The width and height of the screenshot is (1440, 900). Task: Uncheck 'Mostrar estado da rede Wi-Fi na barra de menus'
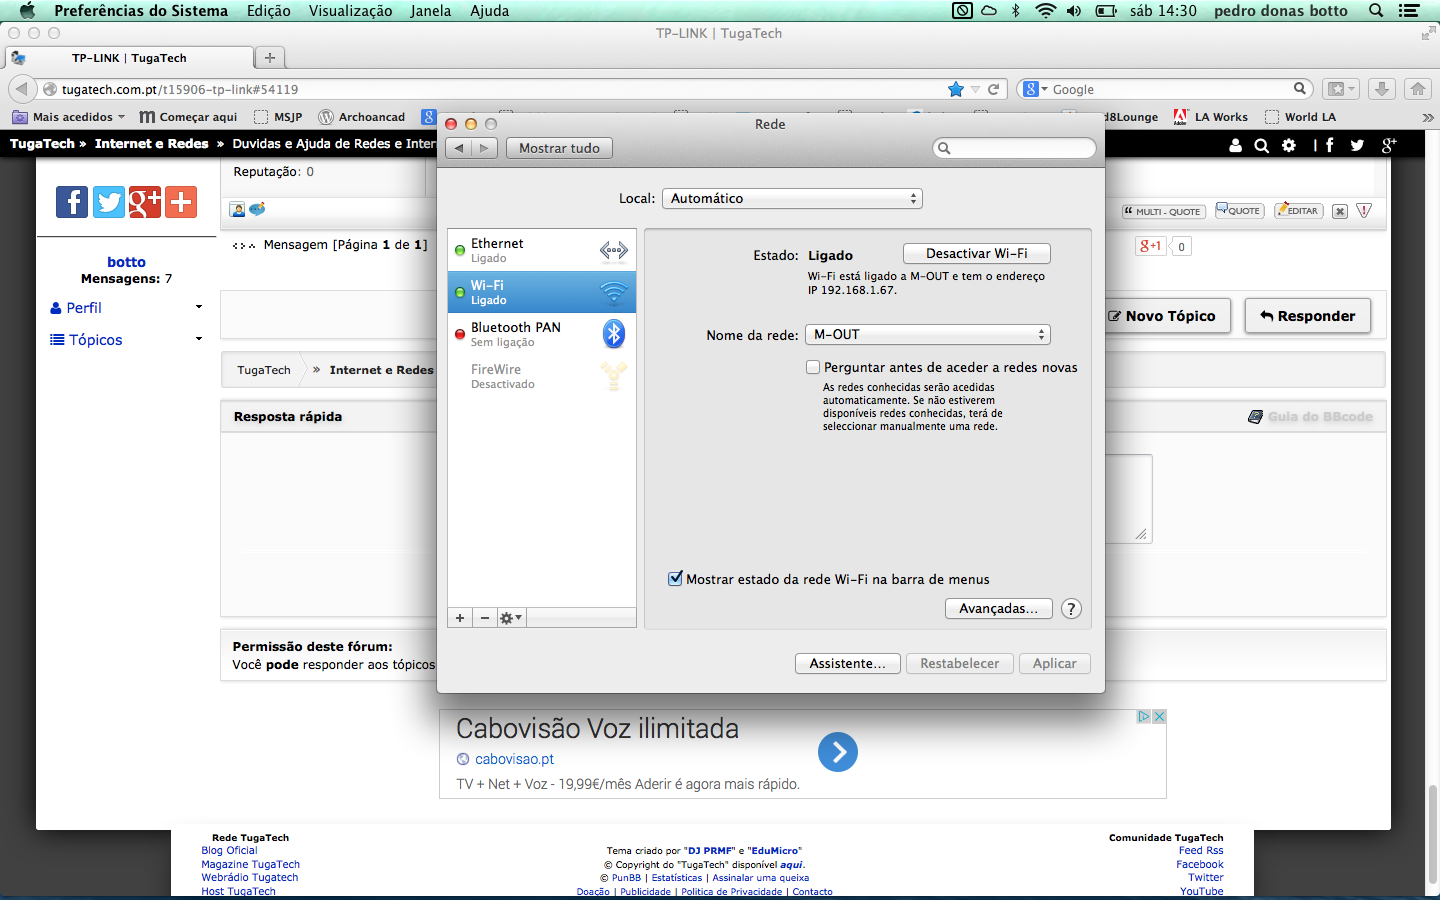(x=675, y=578)
